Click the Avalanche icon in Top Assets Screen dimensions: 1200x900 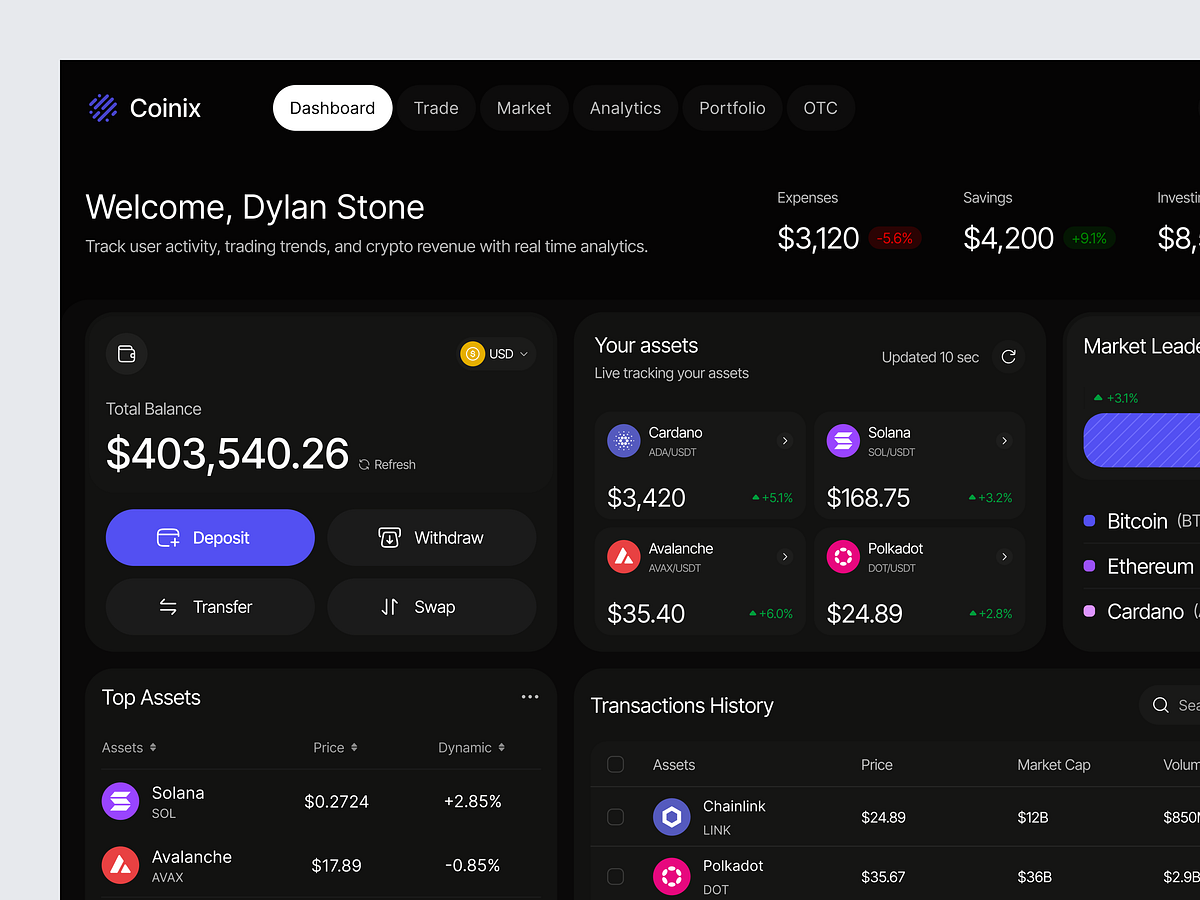[120, 865]
